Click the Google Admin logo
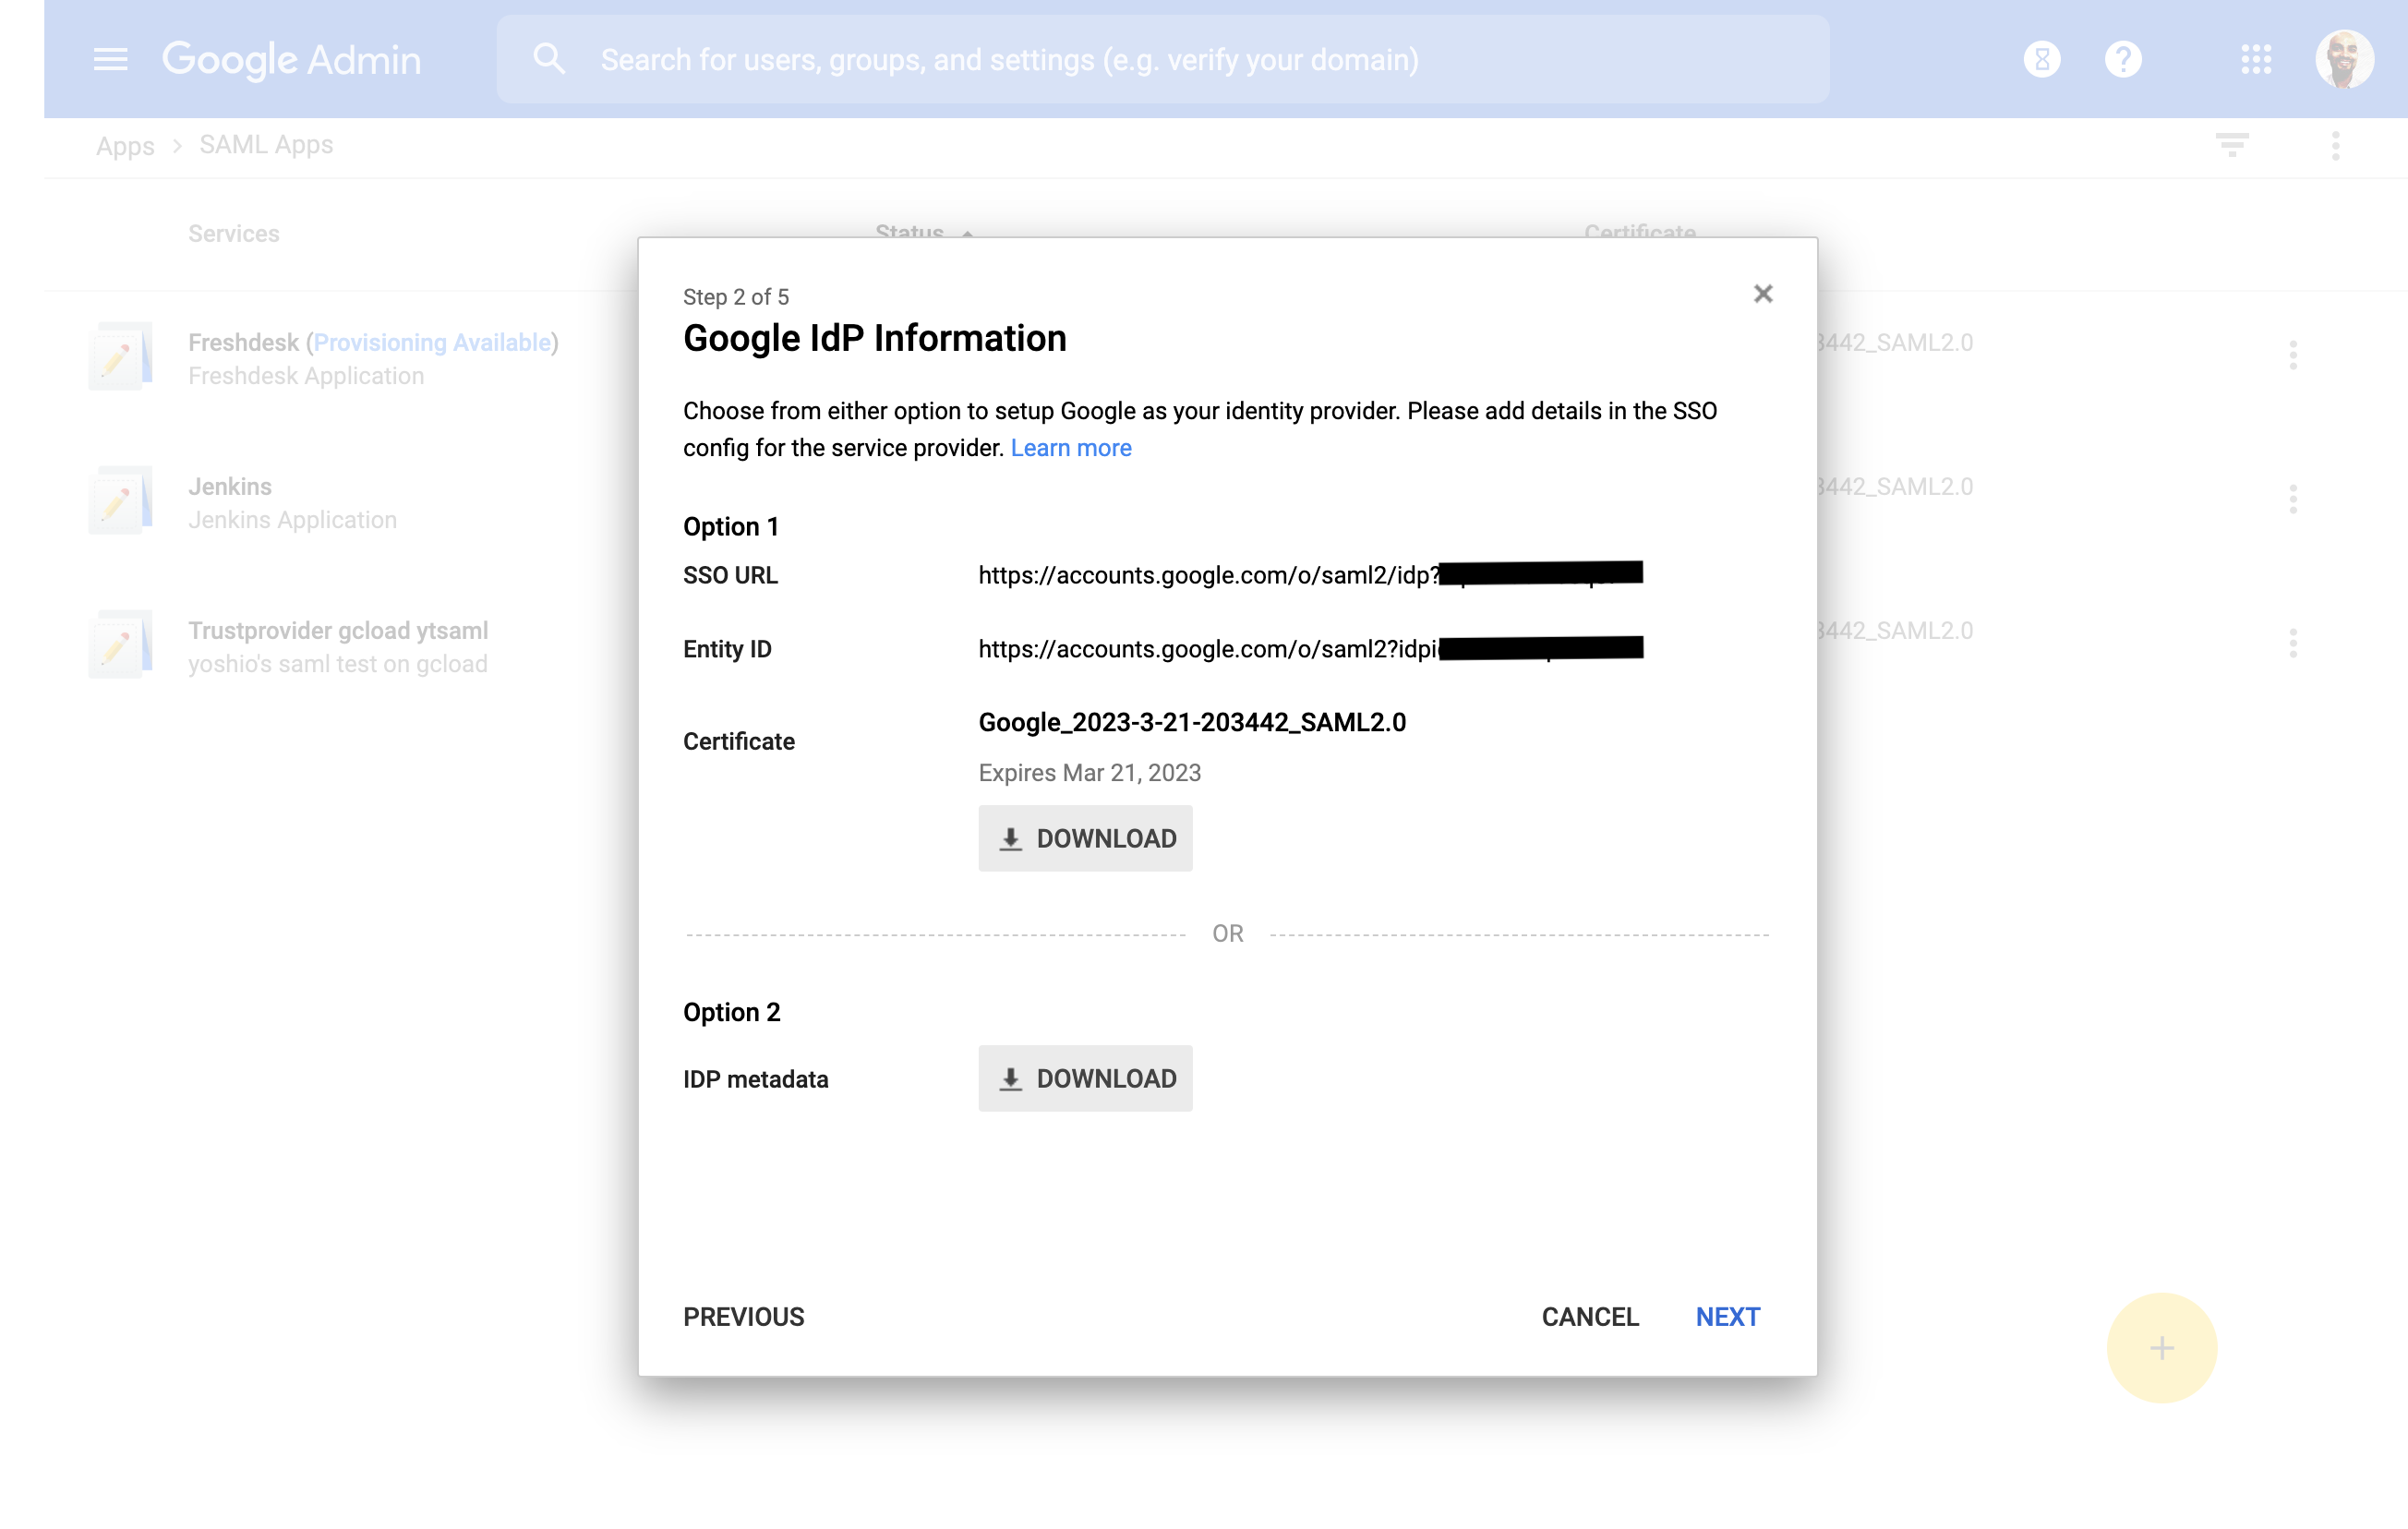The image size is (2408, 1529). [x=291, y=59]
